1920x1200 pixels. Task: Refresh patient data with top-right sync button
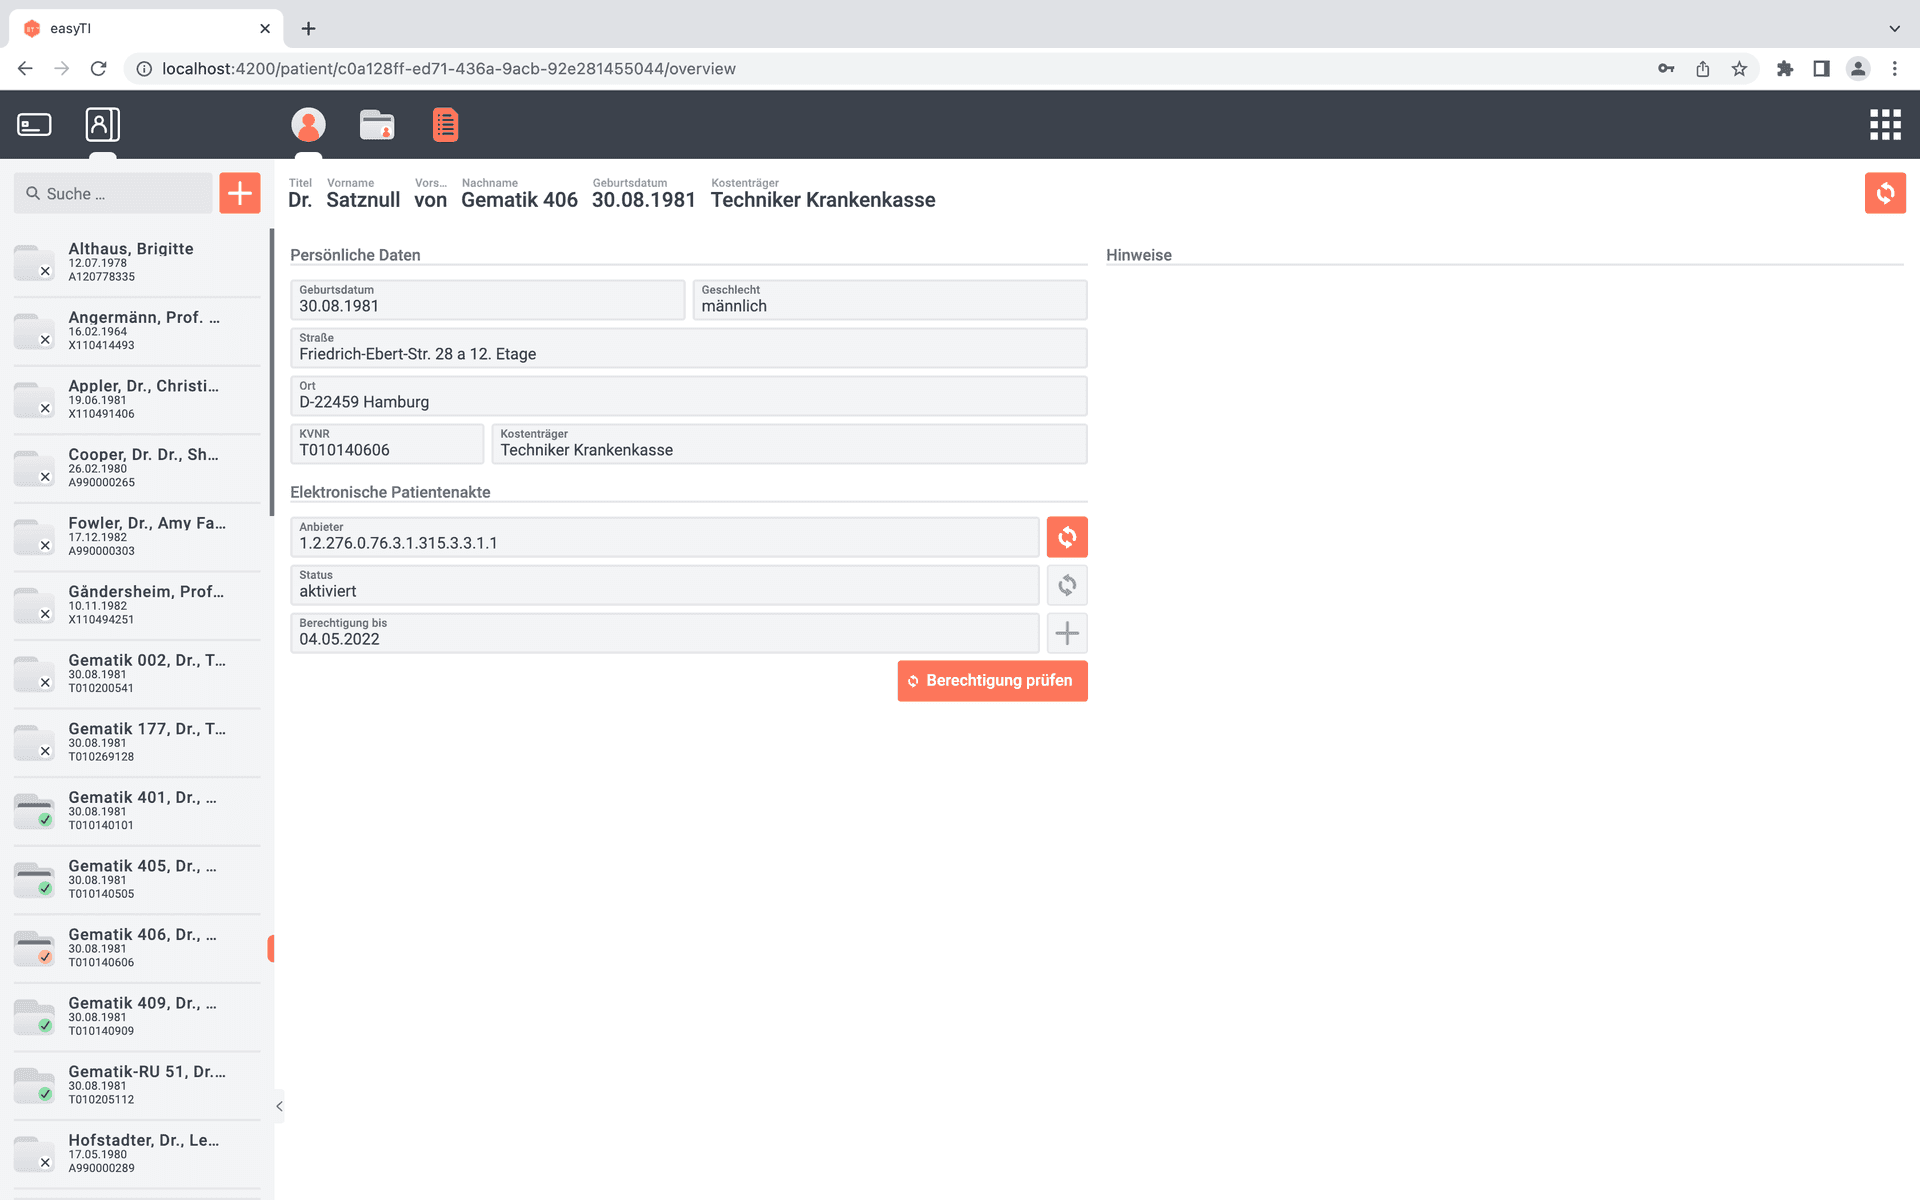[x=1885, y=193]
